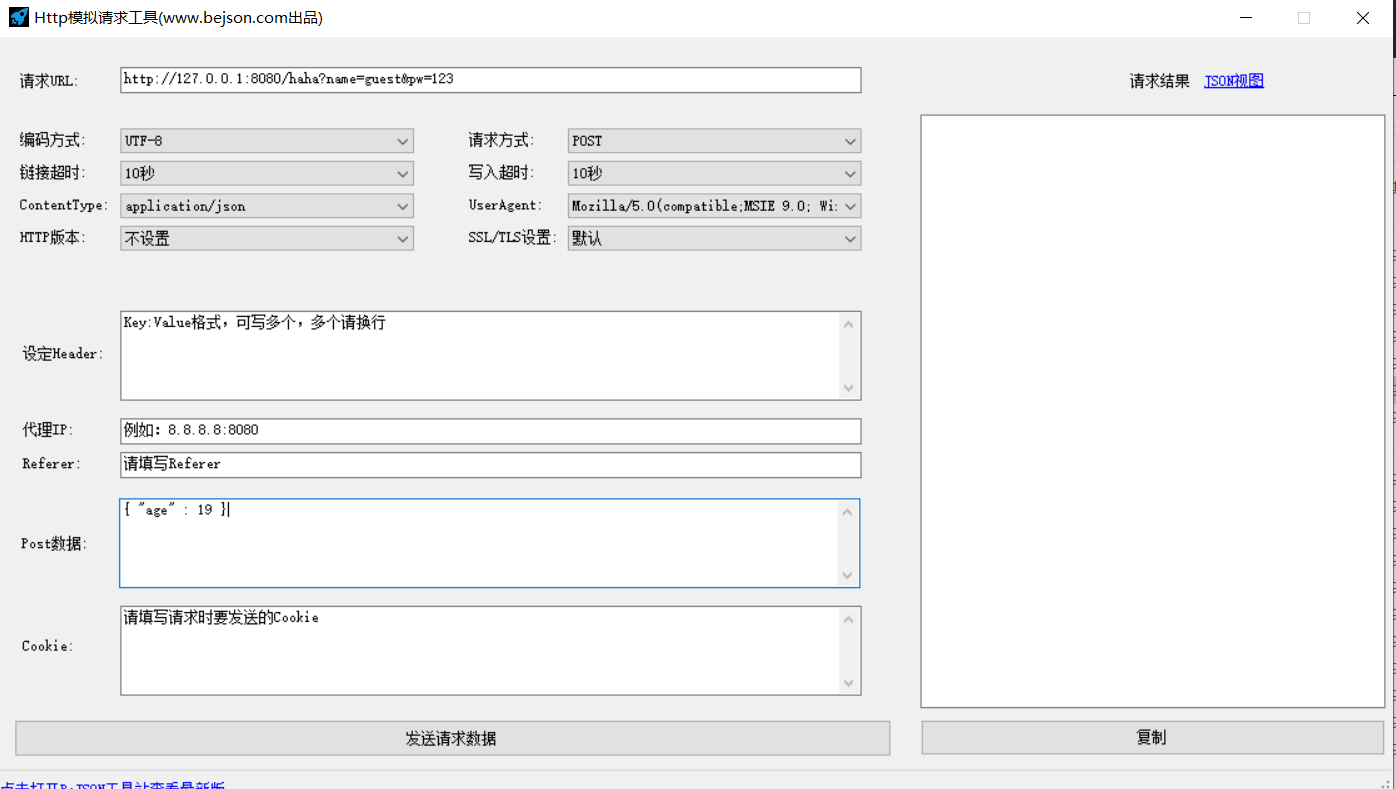Click the Referer input field
This screenshot has width=1396, height=789.
(490, 464)
